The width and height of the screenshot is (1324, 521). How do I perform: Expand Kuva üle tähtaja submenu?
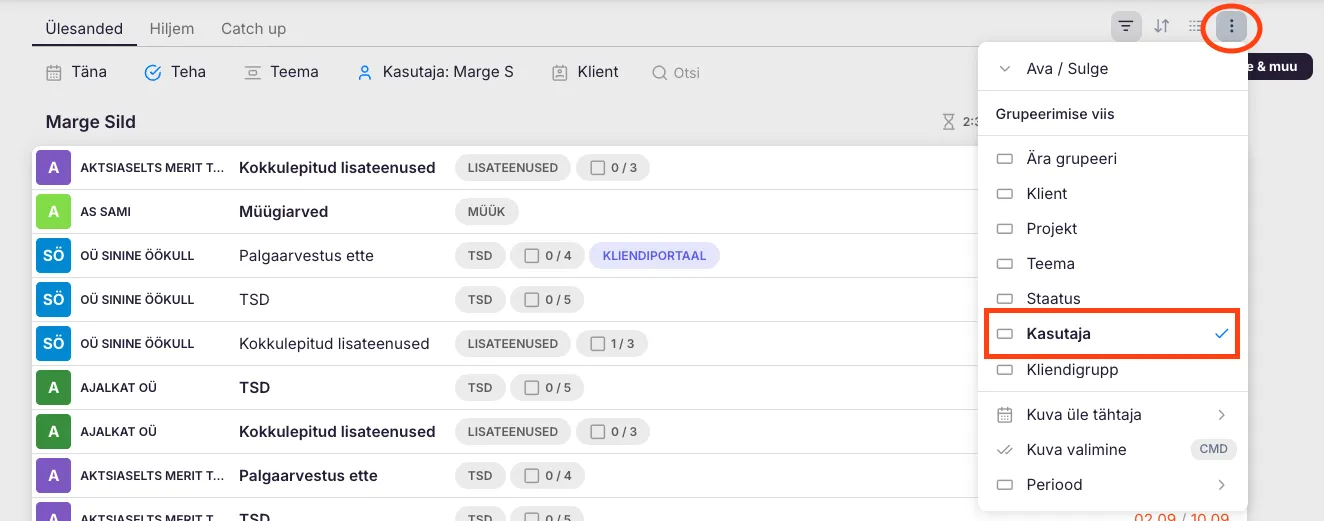(x=1112, y=415)
